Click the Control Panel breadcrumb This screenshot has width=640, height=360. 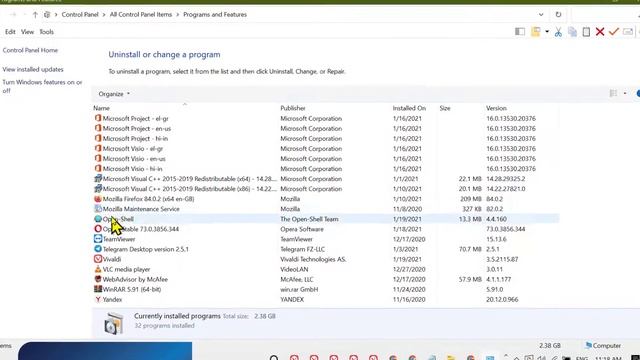tap(80, 15)
